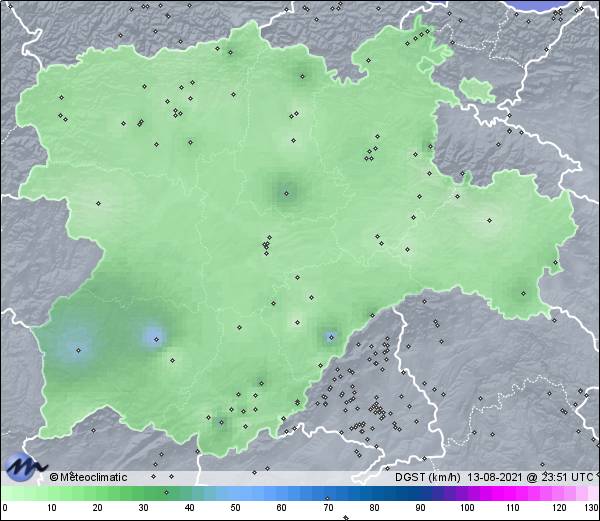The width and height of the screenshot is (600, 521).
Task: Click scale value 130
Action: tap(592, 508)
